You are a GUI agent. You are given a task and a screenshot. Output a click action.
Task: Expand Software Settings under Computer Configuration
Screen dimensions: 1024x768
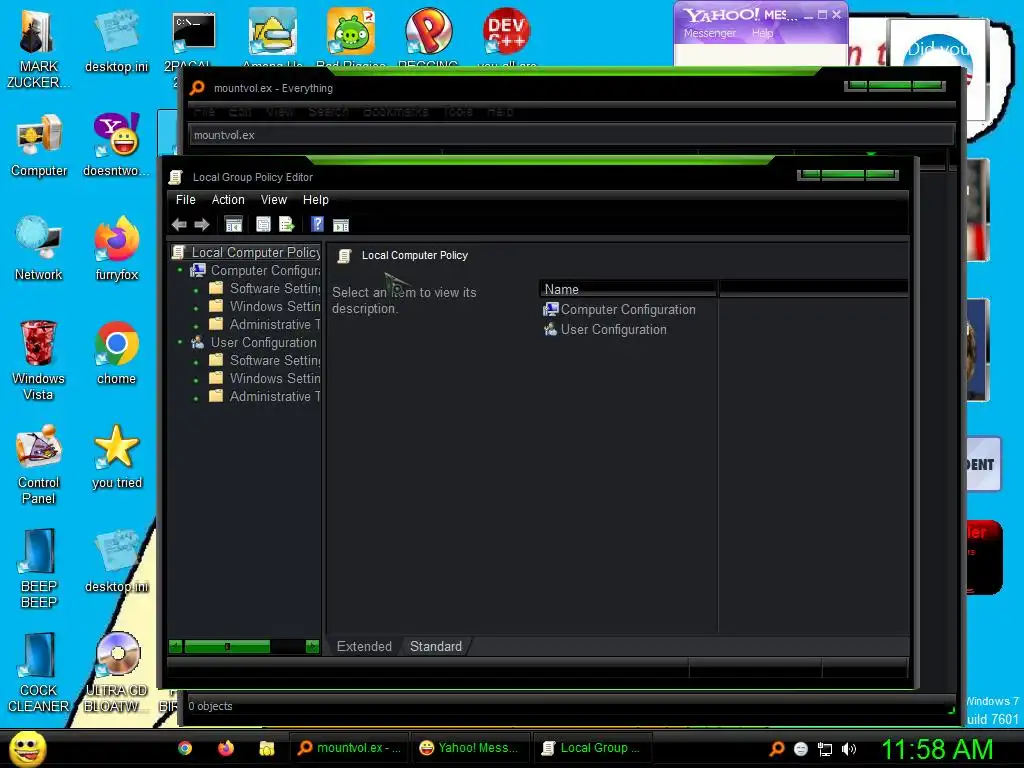click(196, 289)
